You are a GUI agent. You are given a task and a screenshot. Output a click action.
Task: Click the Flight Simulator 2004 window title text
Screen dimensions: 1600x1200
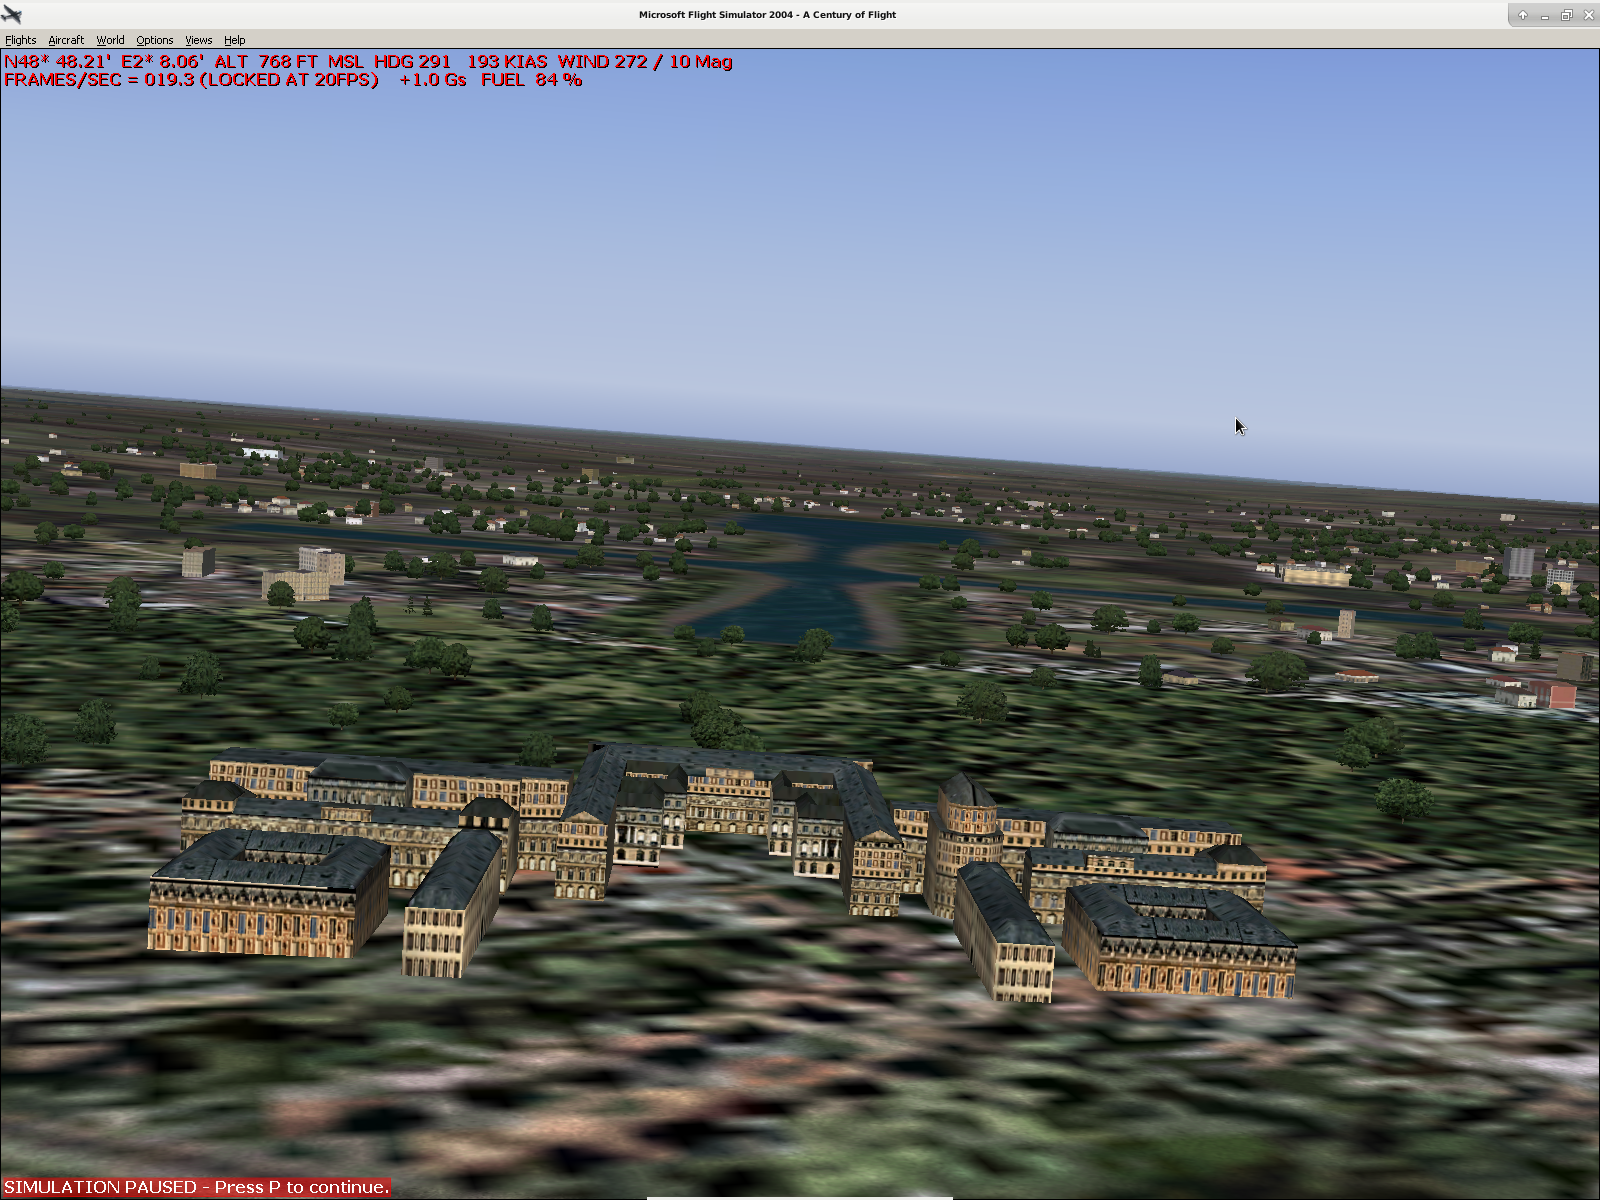click(x=767, y=15)
